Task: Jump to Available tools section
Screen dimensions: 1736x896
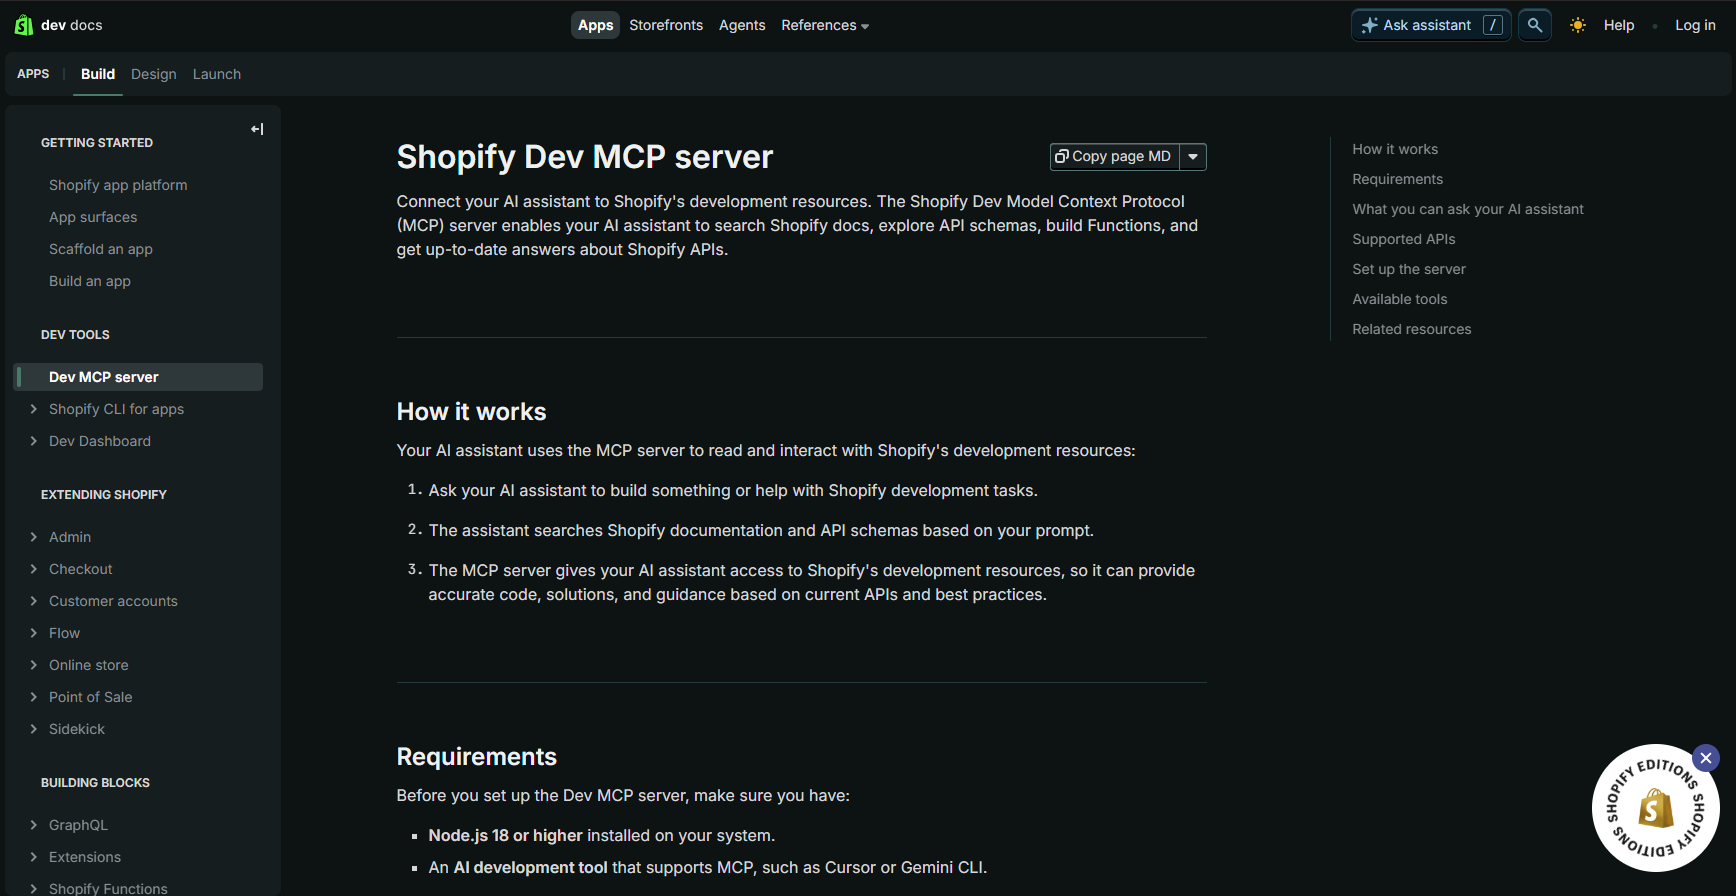Action: (1399, 299)
